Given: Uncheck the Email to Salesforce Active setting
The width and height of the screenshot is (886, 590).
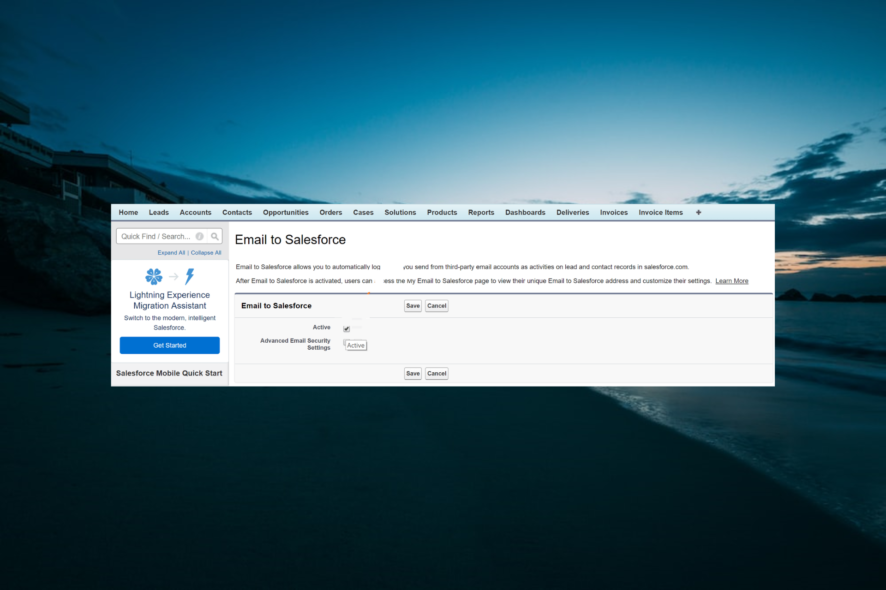Looking at the screenshot, I should click(346, 328).
